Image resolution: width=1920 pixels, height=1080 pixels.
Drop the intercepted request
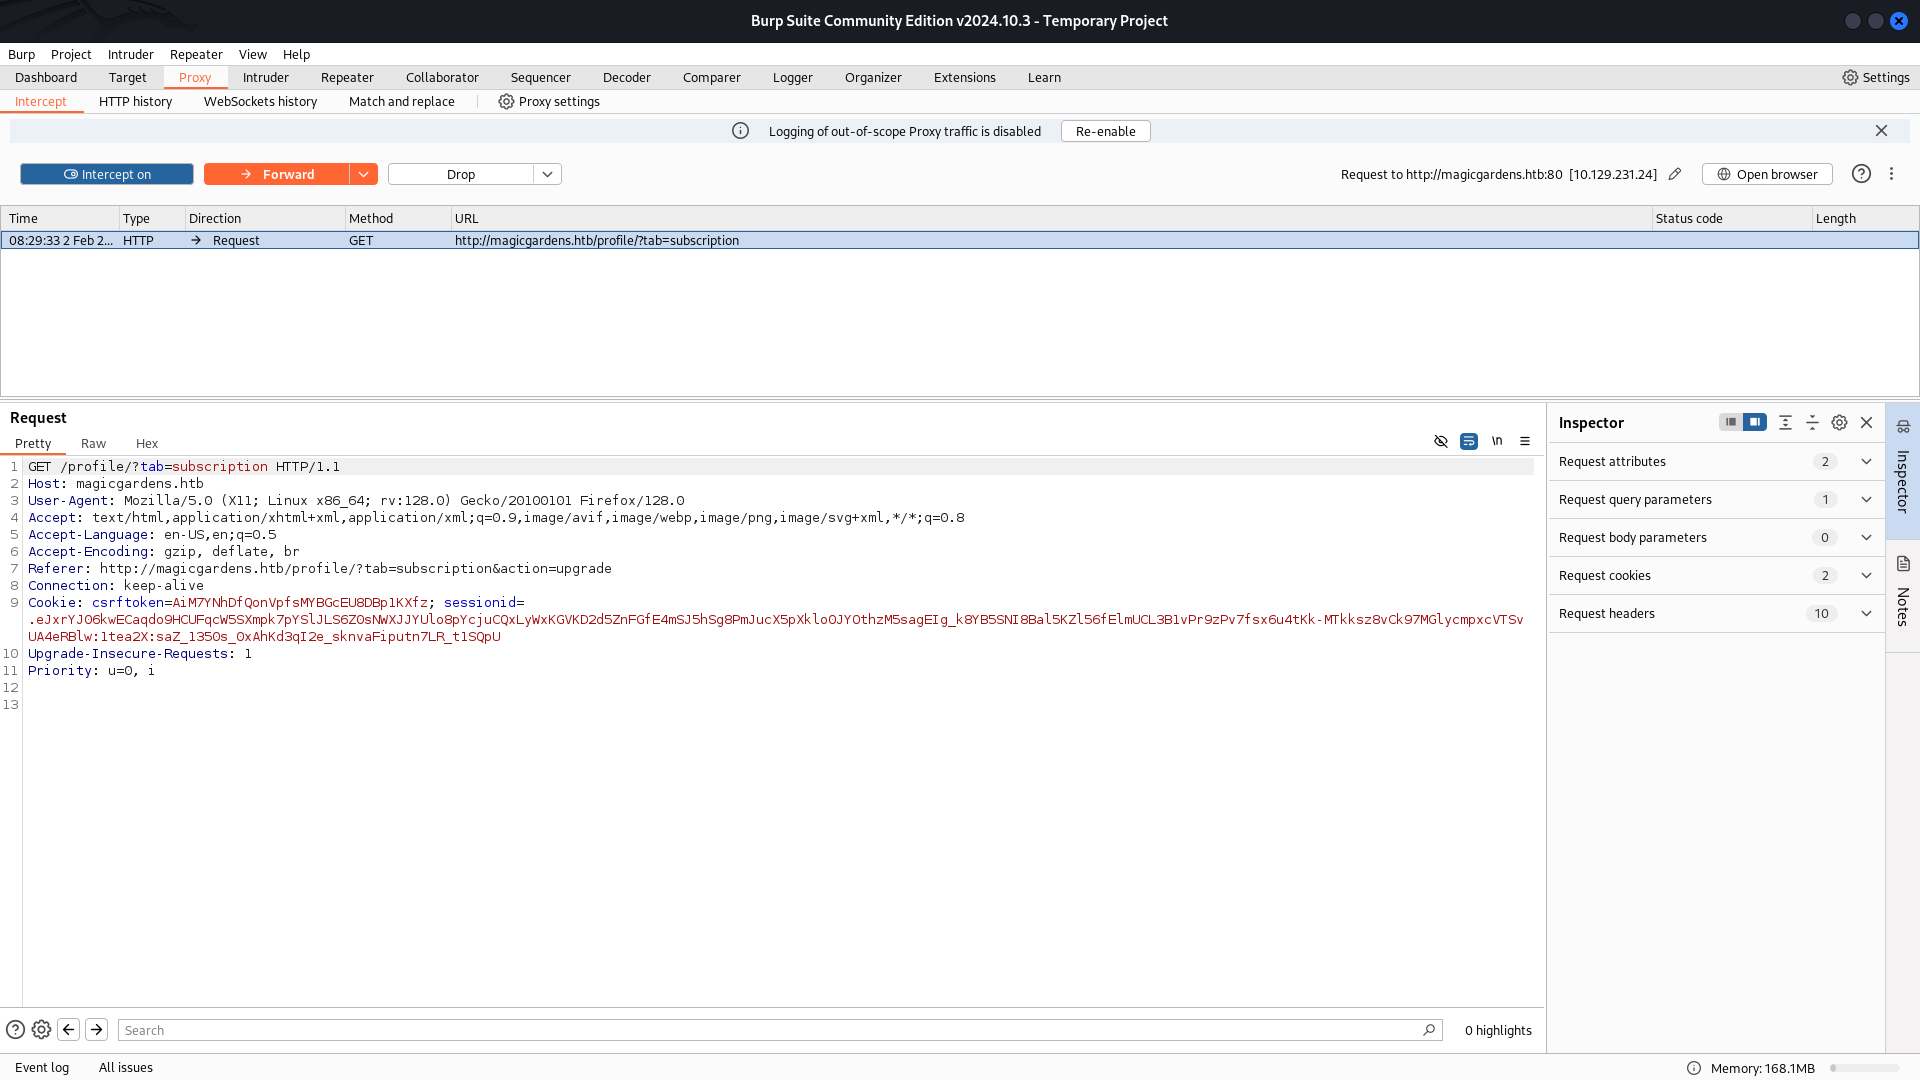[461, 174]
